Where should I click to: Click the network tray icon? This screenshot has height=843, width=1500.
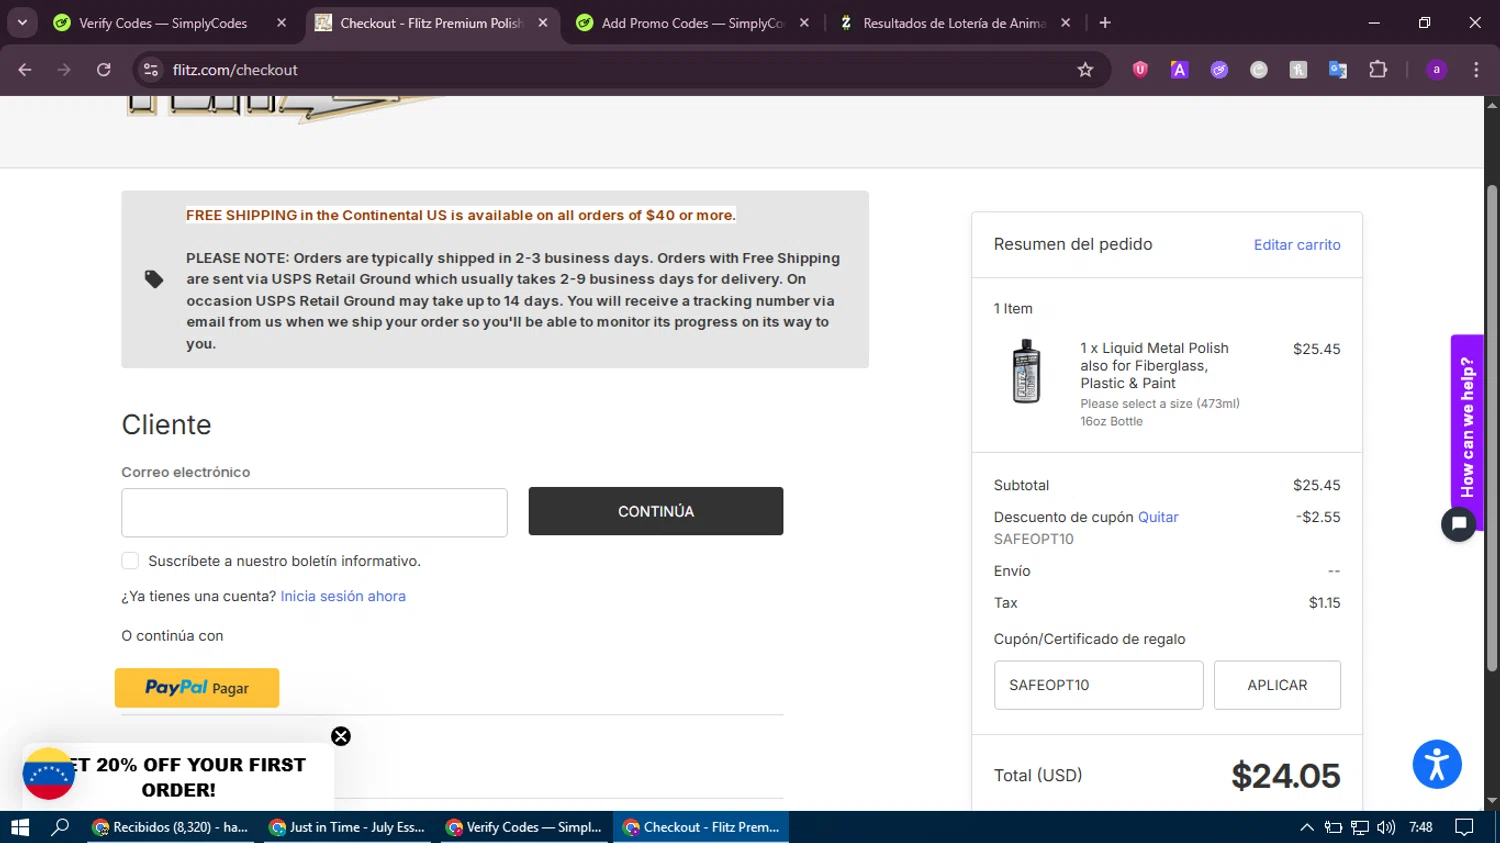(x=1359, y=827)
